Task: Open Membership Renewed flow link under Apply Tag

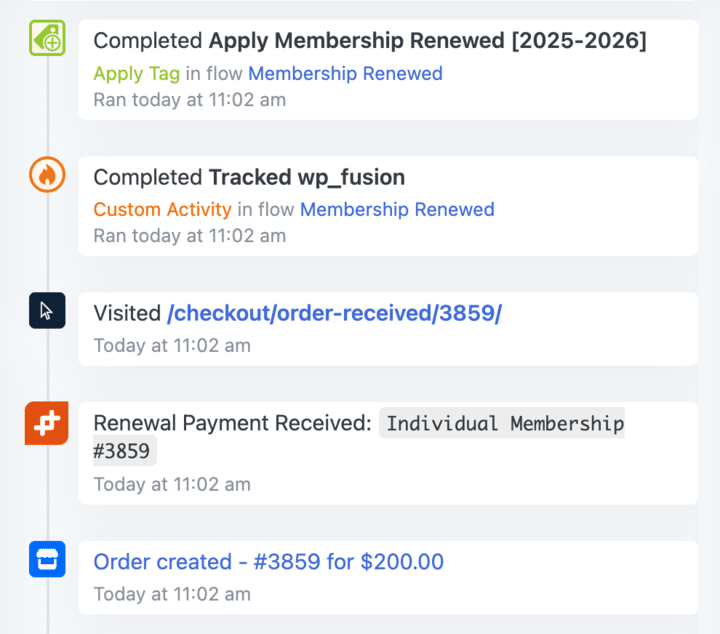Action: (345, 73)
